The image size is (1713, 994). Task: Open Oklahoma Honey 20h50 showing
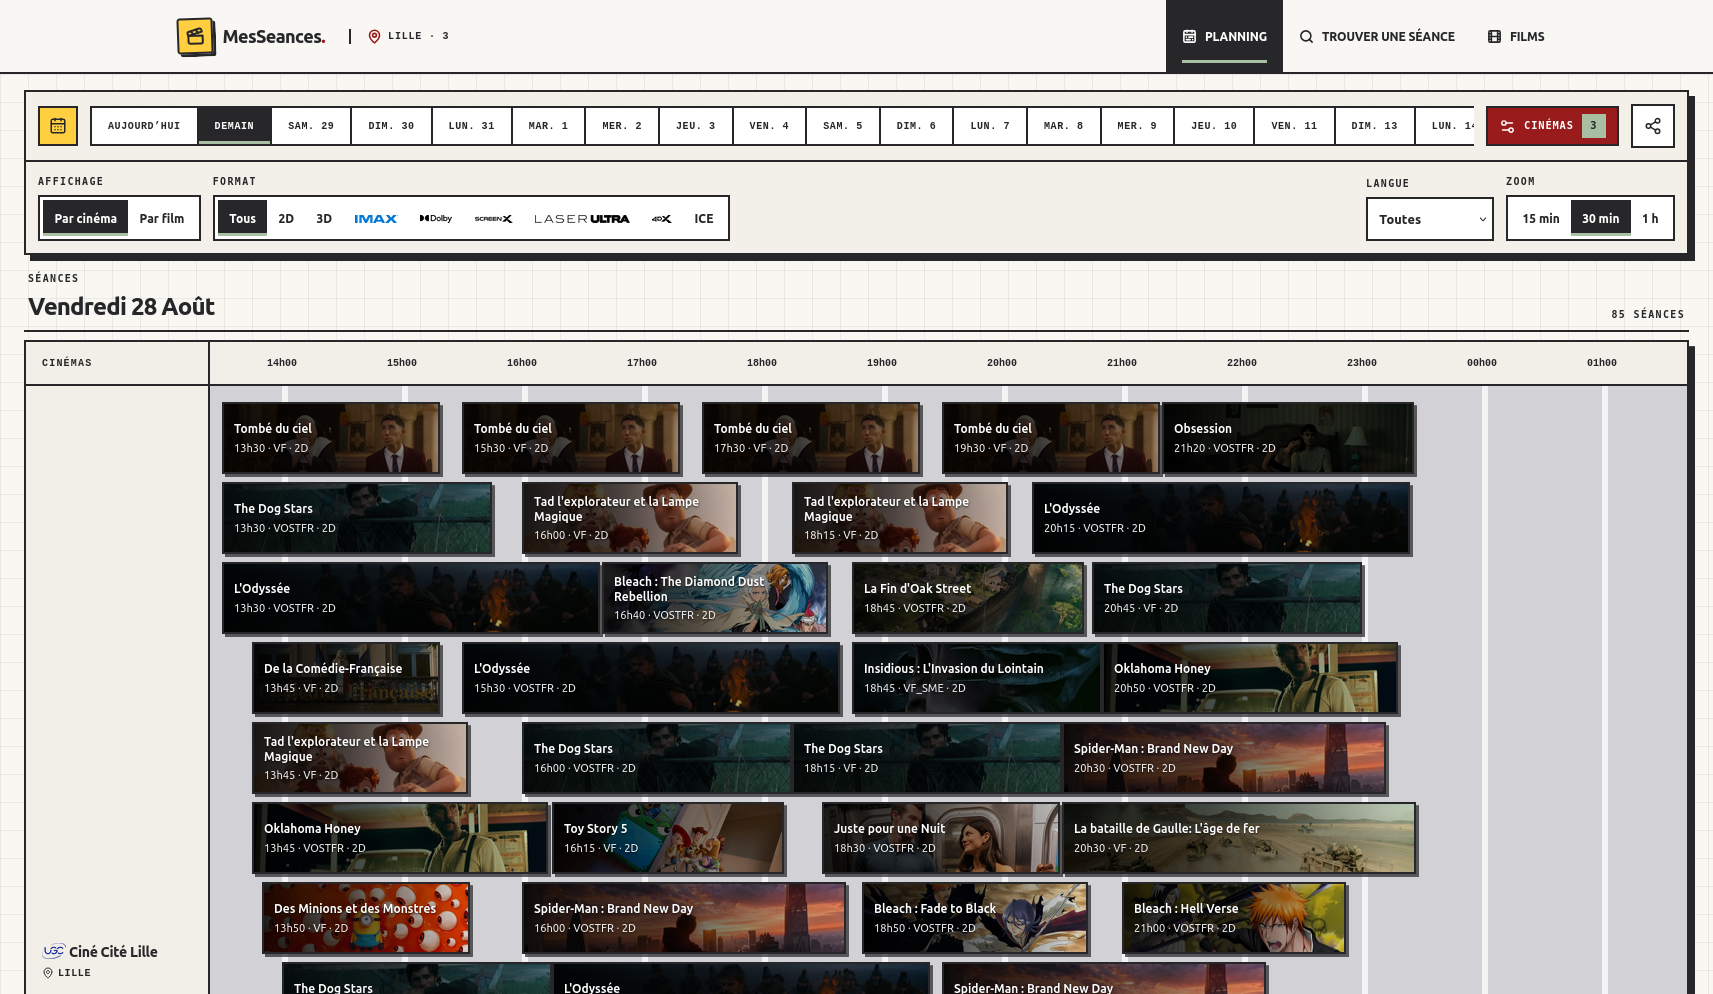tap(1250, 678)
